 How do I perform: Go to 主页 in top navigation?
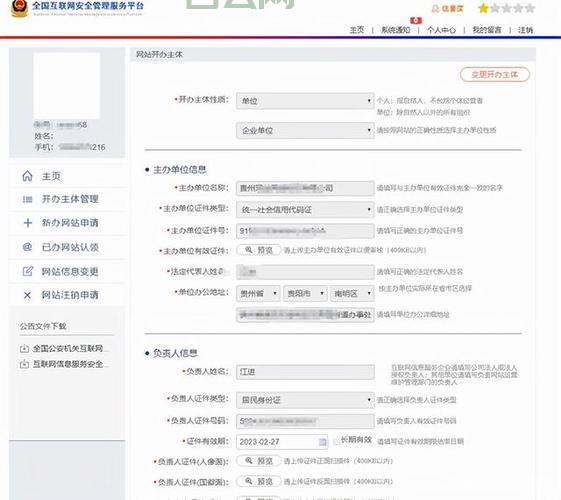point(357,30)
